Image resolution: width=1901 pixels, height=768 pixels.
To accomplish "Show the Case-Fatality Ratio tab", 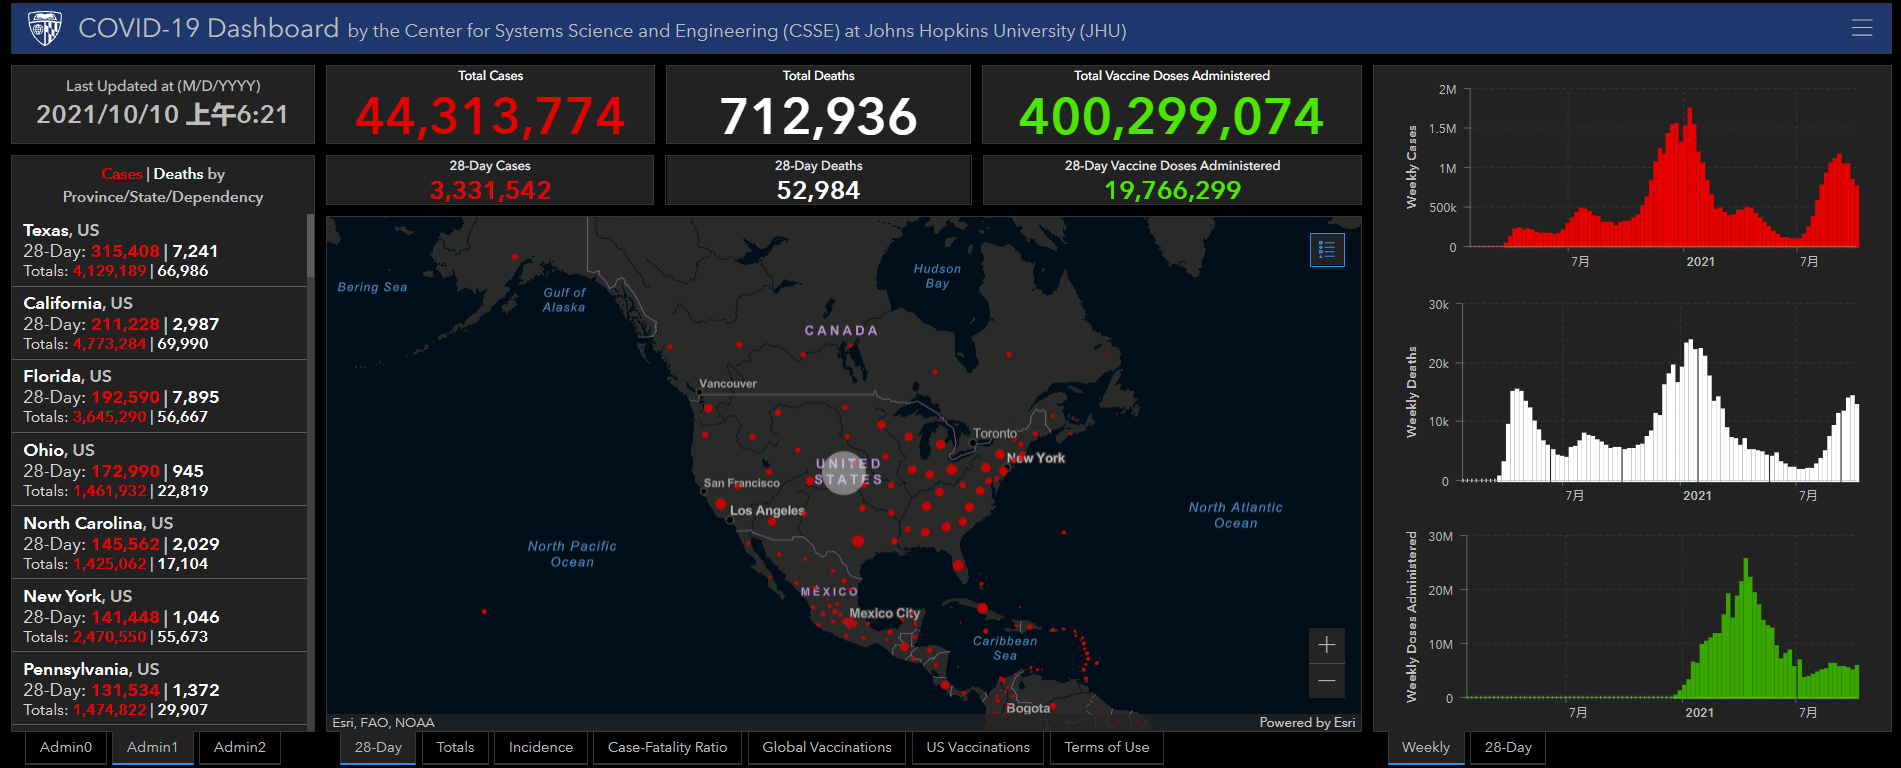I will pyautogui.click(x=668, y=747).
